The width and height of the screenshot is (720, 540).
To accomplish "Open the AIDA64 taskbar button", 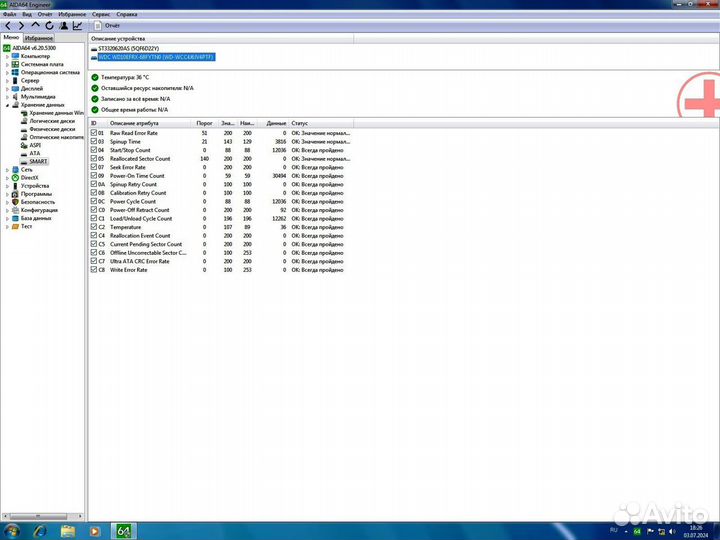I will click(x=124, y=531).
